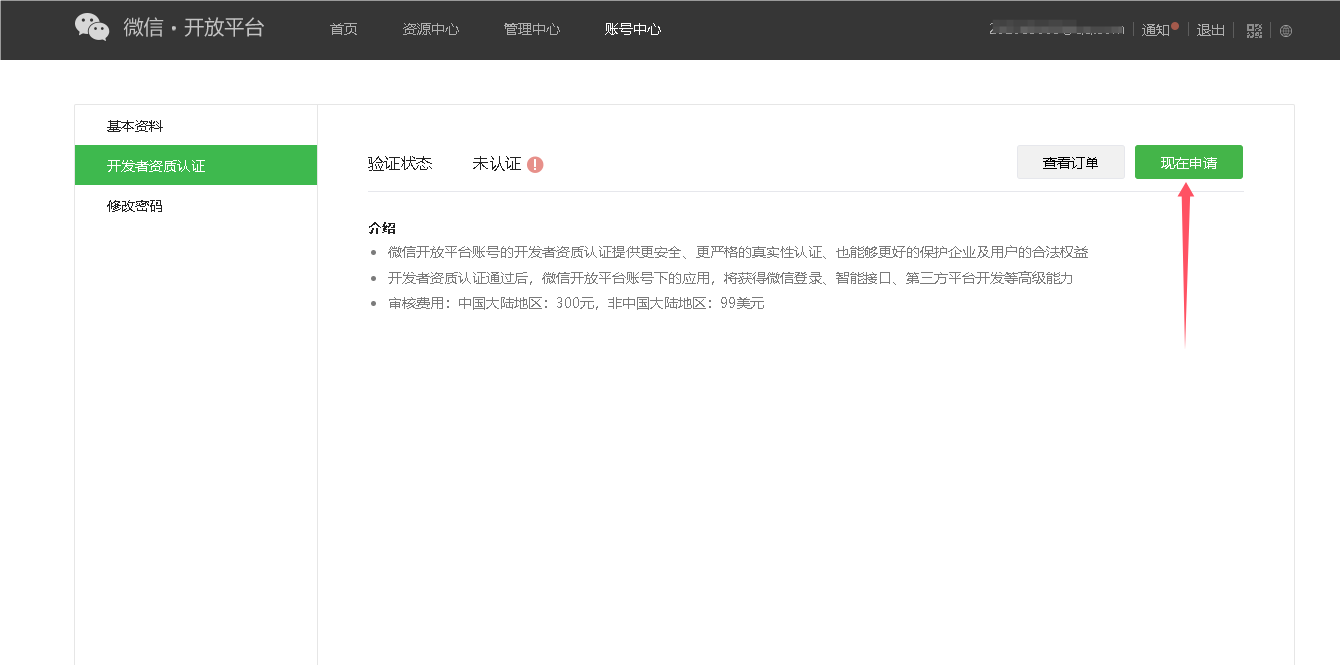Click the red warning icon beside 未认证
Viewport: 1340px width, 665px height.
[535, 164]
